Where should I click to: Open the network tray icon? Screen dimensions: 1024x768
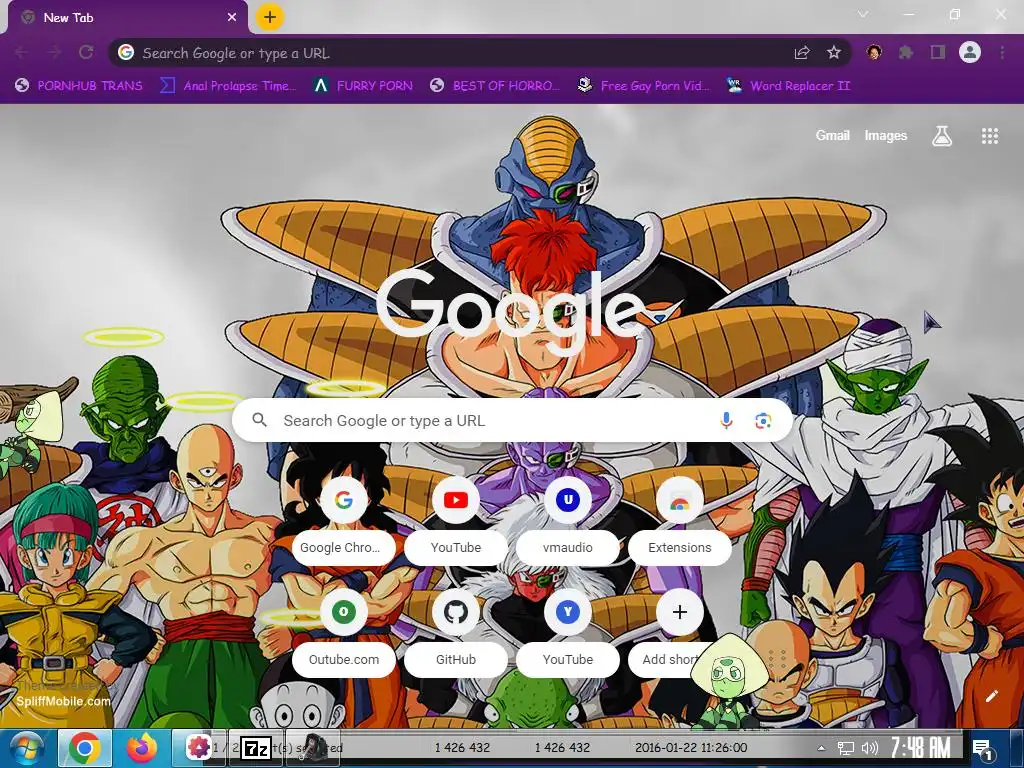[x=846, y=748]
